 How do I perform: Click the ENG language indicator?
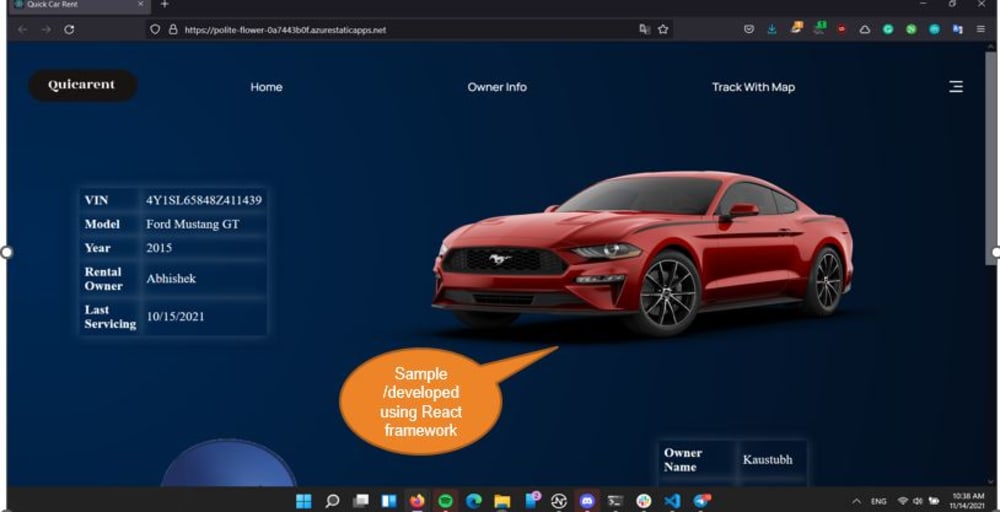[879, 502]
